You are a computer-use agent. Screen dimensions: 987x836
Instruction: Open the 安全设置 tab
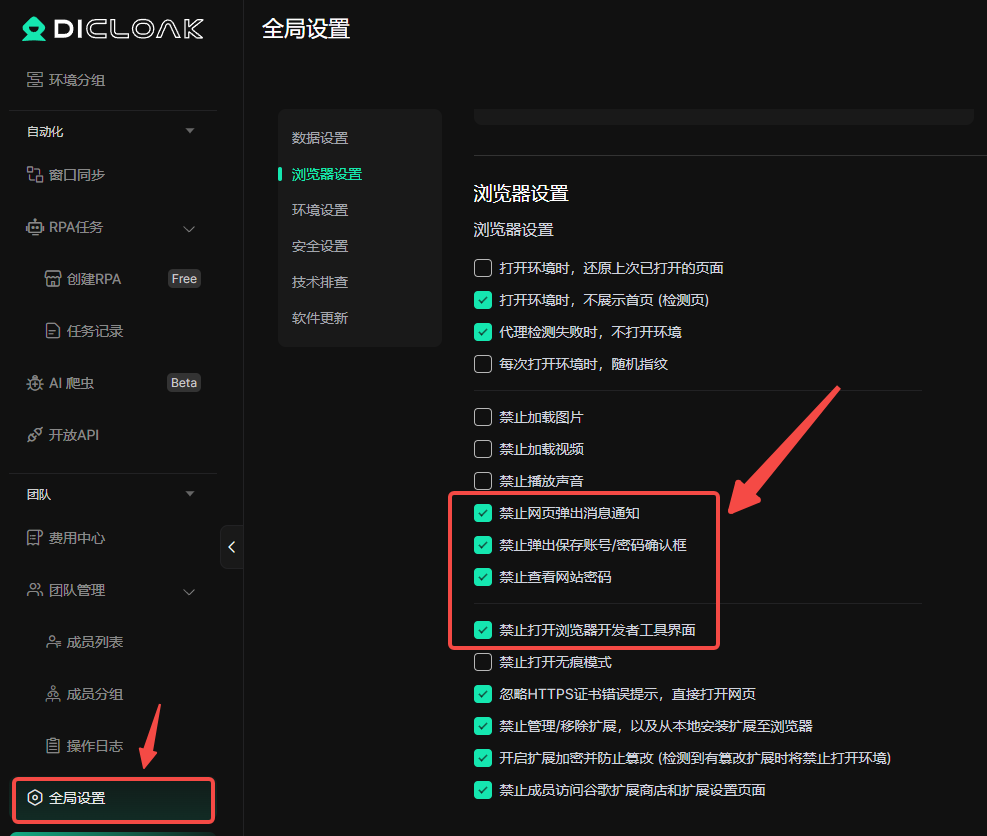point(320,246)
